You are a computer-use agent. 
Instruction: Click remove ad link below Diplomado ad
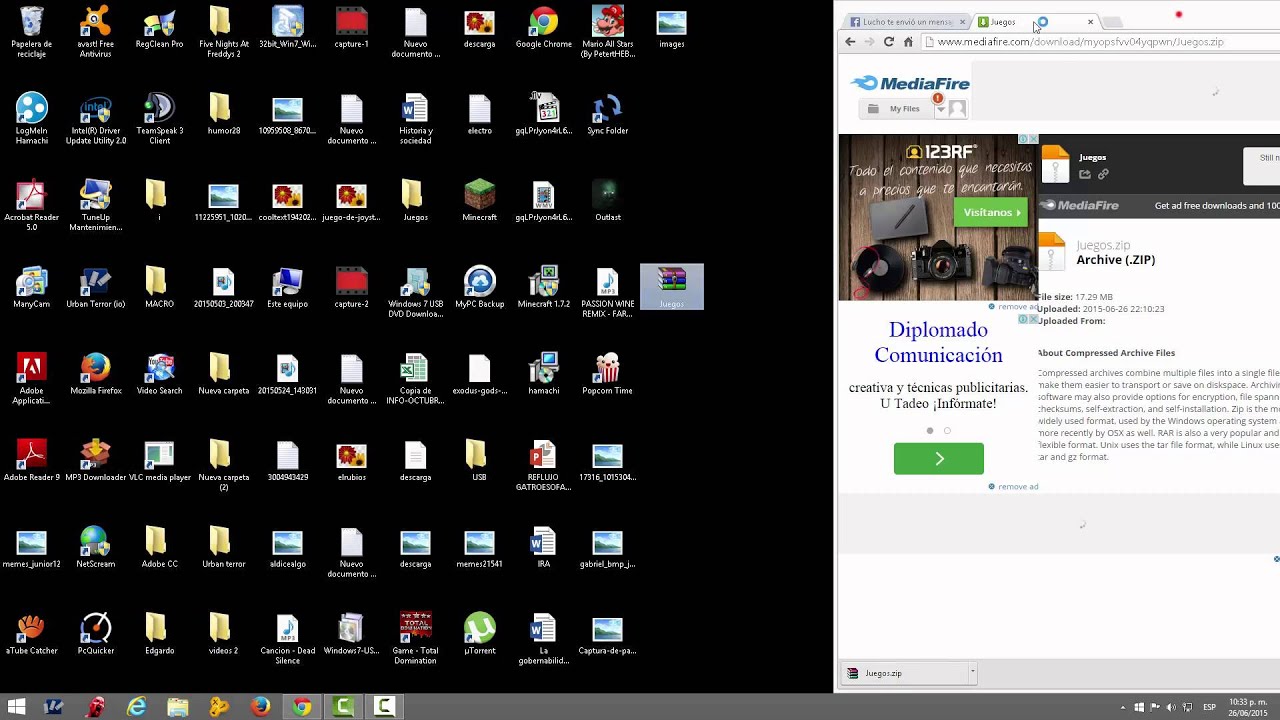point(1013,487)
